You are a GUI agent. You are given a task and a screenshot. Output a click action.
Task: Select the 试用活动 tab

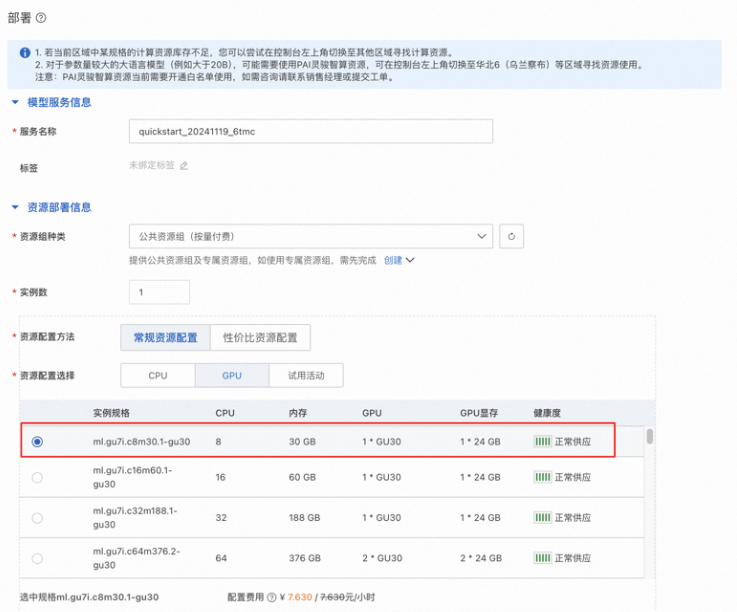tap(306, 376)
